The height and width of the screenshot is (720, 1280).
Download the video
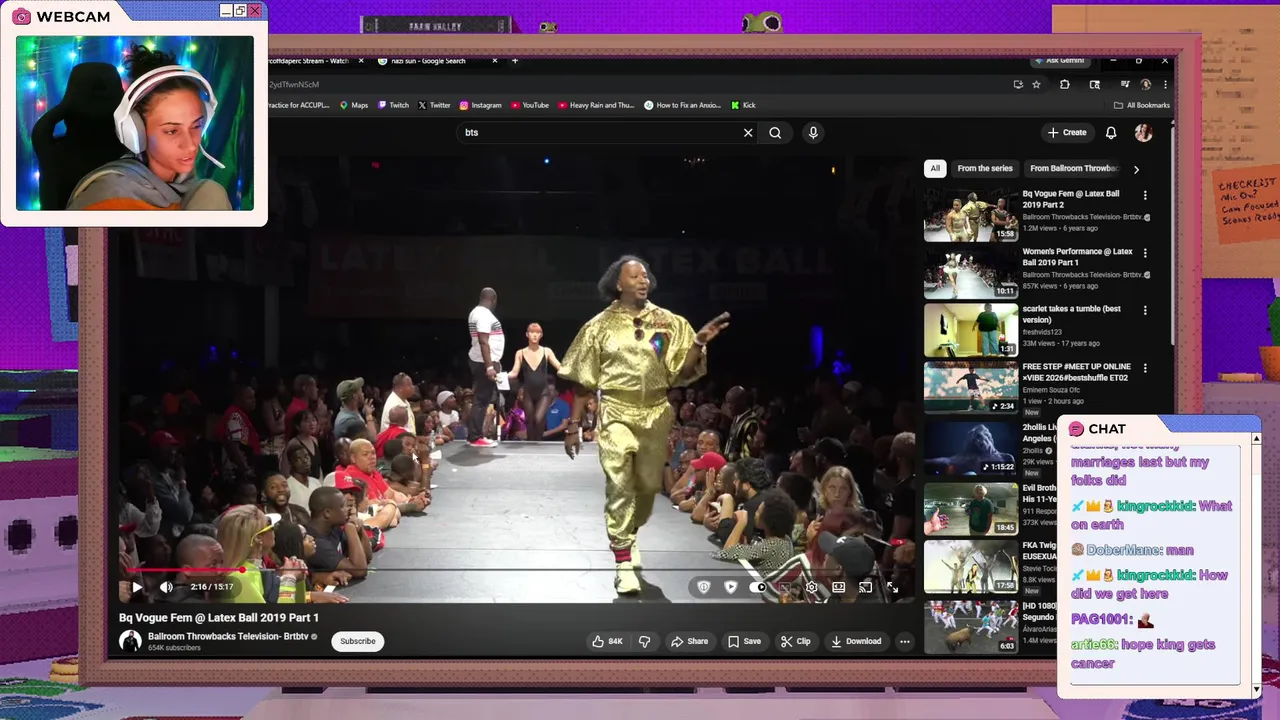click(x=856, y=641)
